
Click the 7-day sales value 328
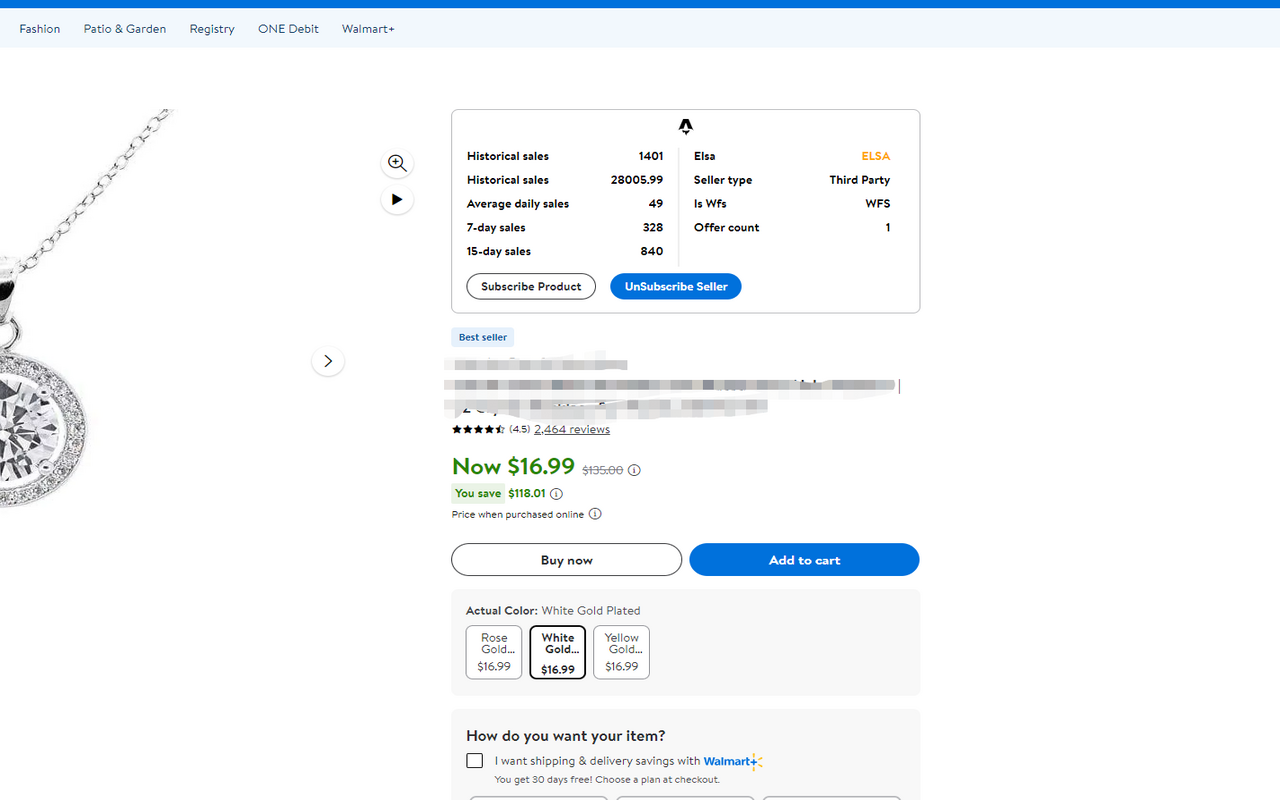(x=653, y=228)
